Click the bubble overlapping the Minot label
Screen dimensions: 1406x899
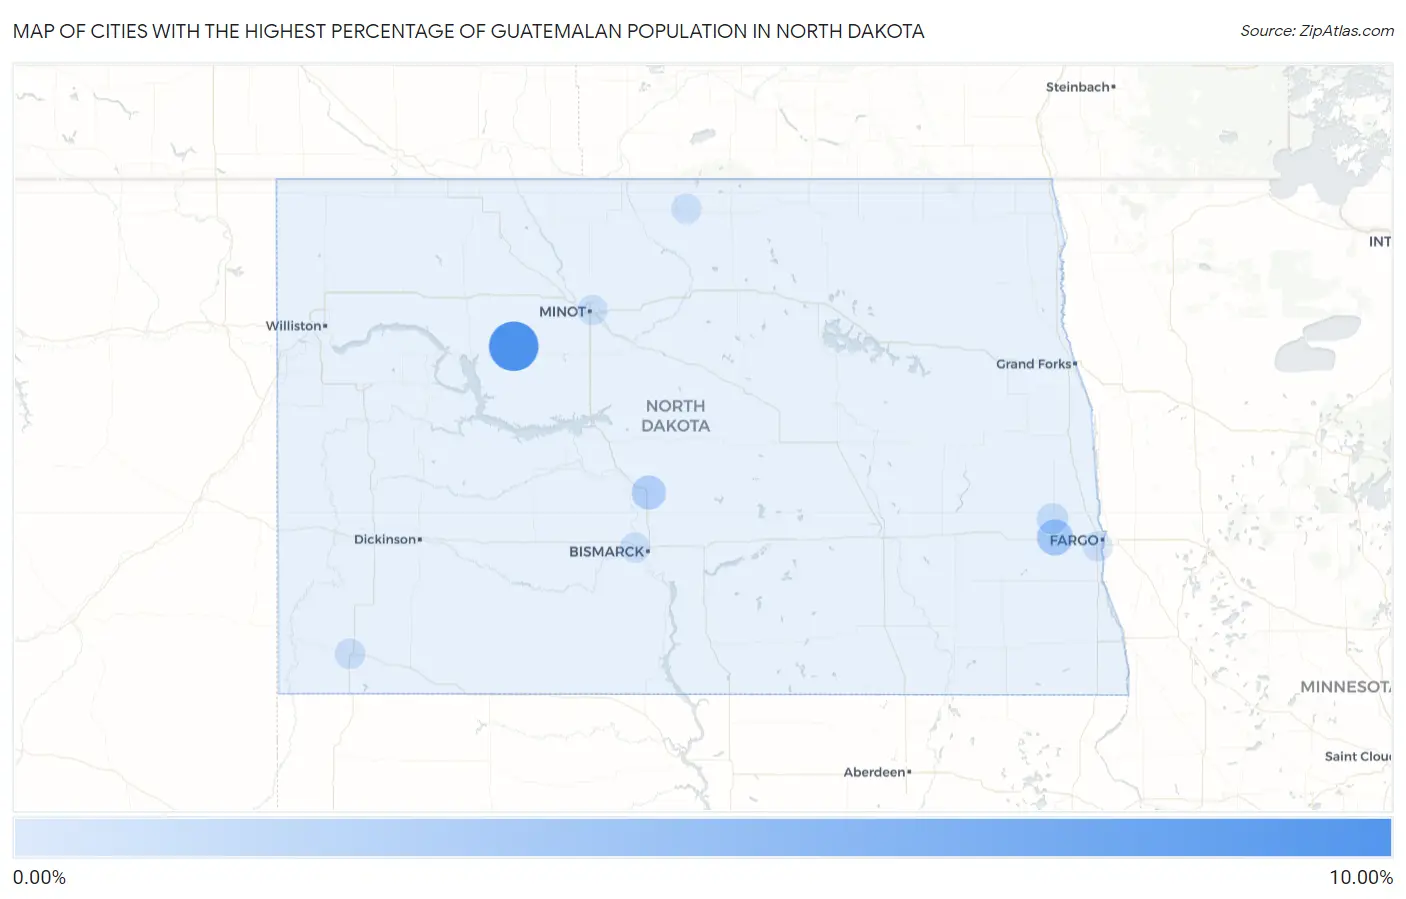point(593,310)
